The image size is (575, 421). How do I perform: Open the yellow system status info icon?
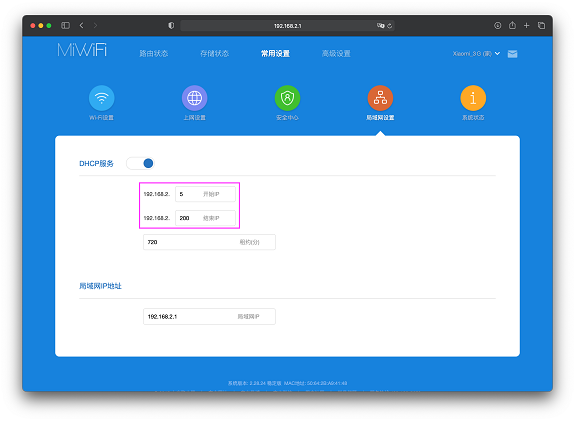473,98
